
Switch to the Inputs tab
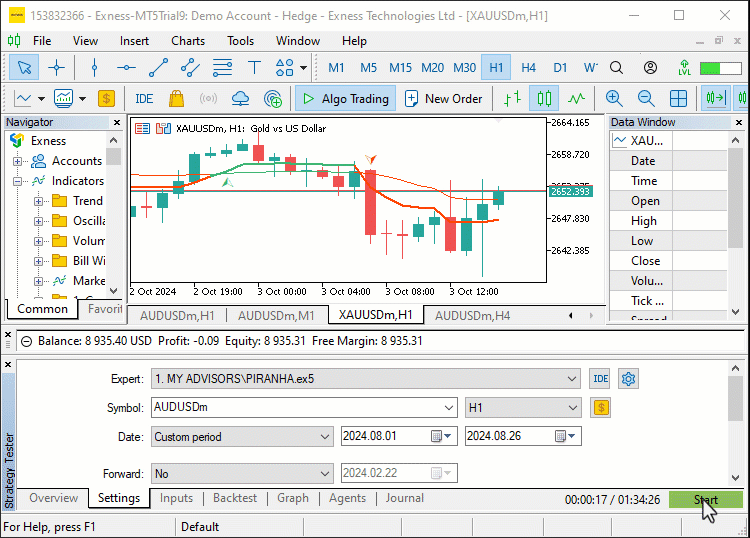(x=176, y=498)
